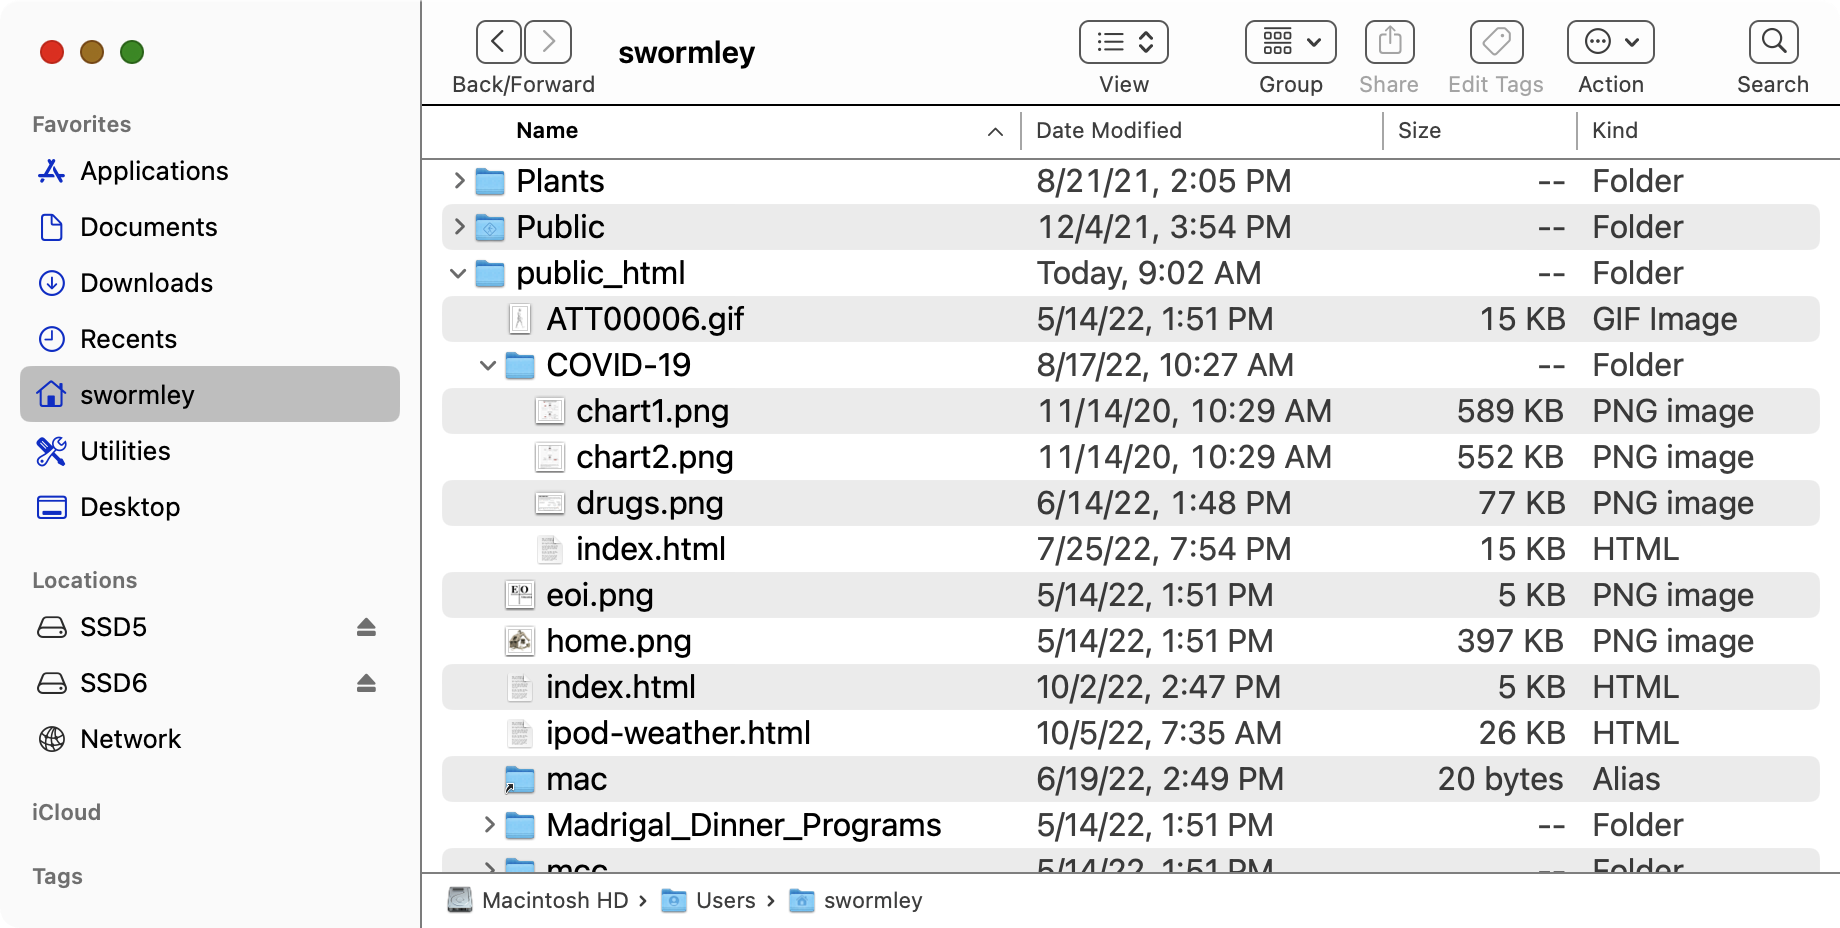Image resolution: width=1840 pixels, height=928 pixels.
Task: Open Downloads in the sidebar
Action: point(146,283)
